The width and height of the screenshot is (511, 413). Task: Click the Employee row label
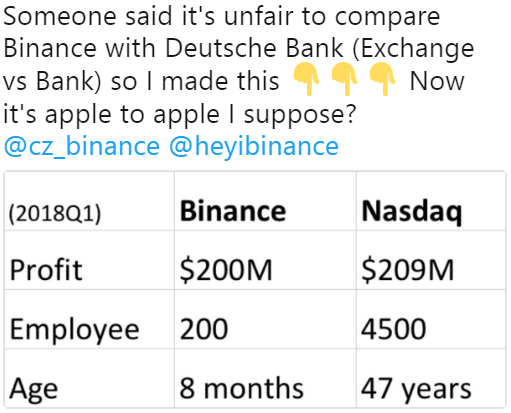pyautogui.click(x=89, y=319)
